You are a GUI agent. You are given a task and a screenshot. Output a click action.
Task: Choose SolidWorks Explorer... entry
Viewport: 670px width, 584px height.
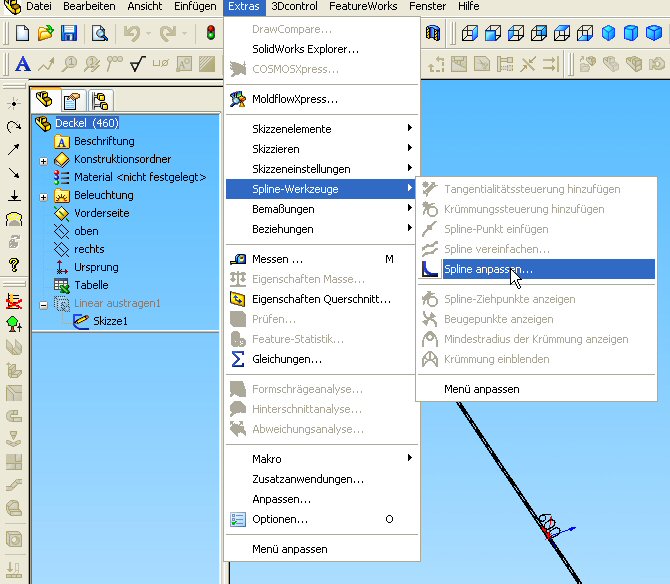(x=306, y=49)
